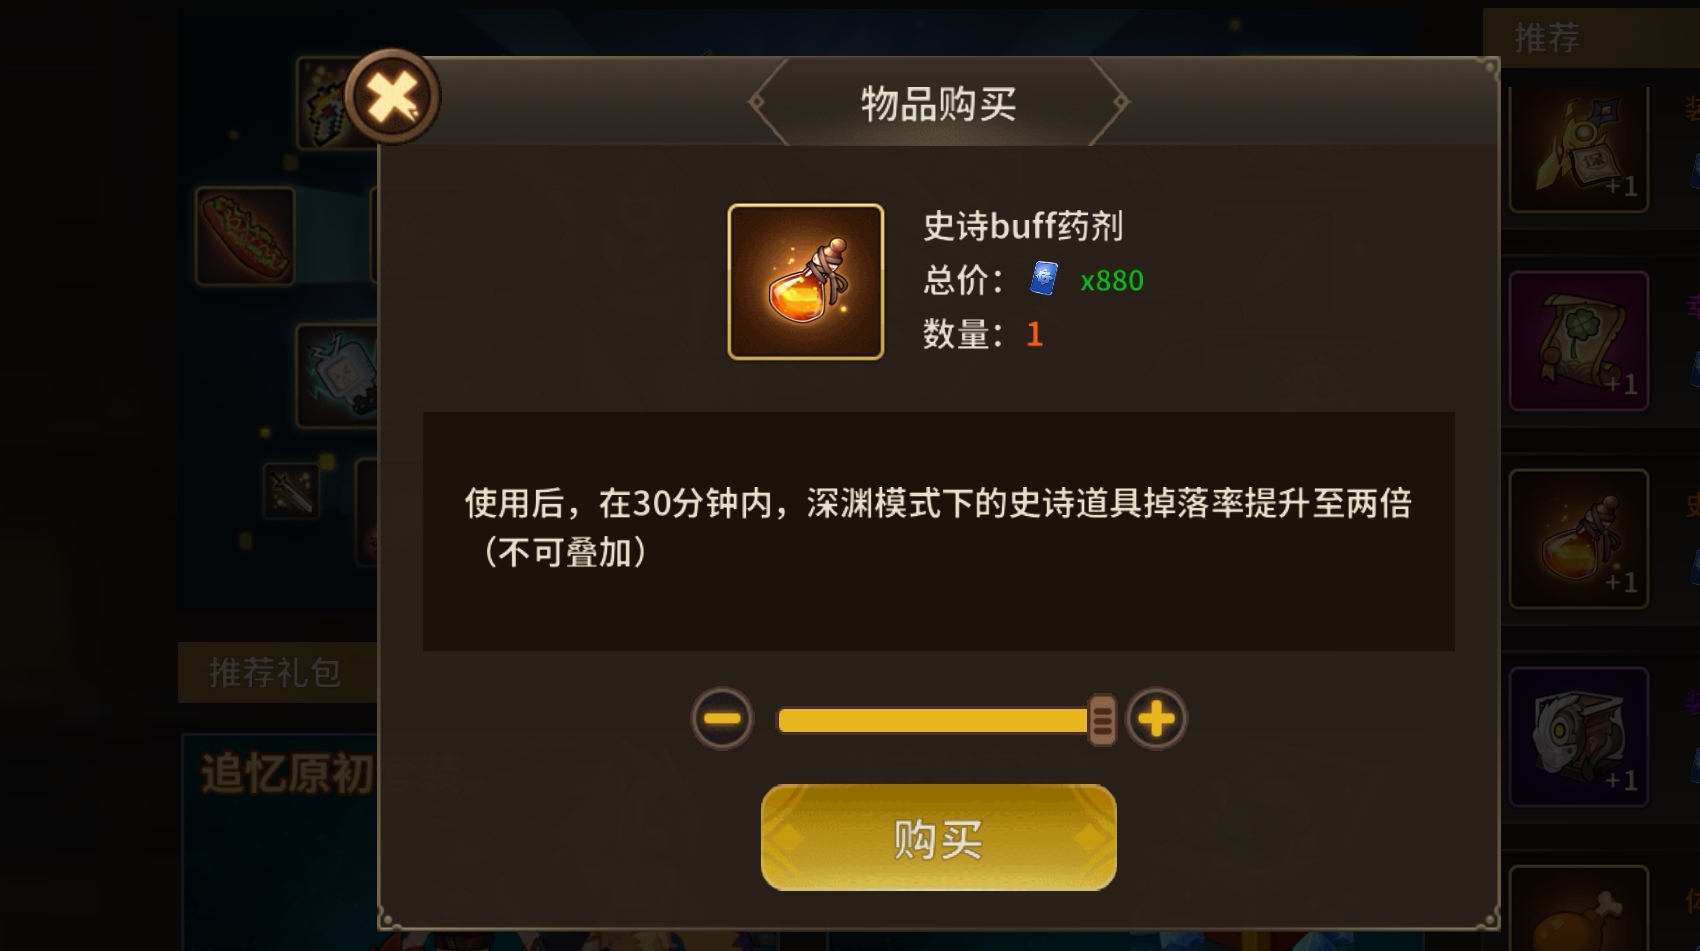The image size is (1700, 951).
Task: Increase quantity with the plus button
Action: [x=1156, y=718]
